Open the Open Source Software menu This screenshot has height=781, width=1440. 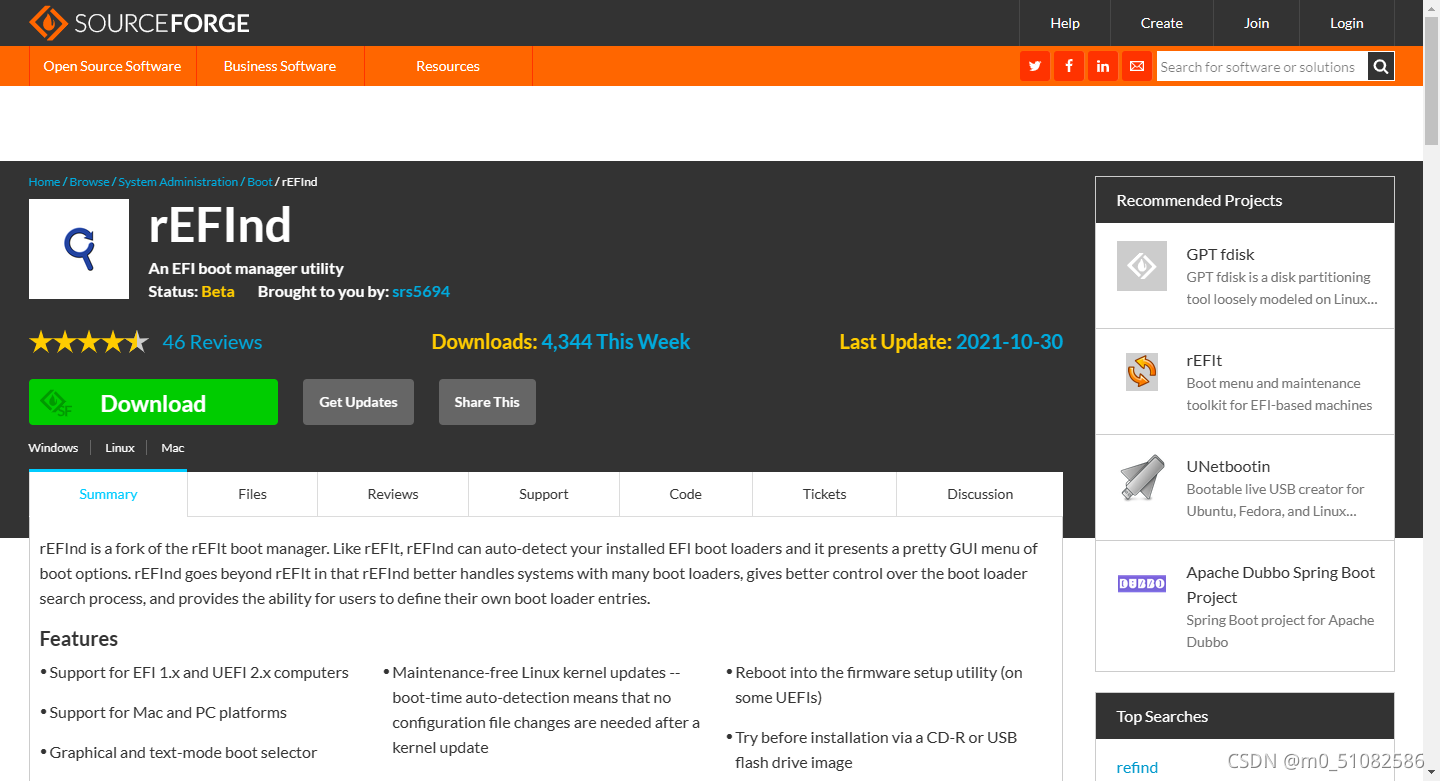tap(113, 66)
